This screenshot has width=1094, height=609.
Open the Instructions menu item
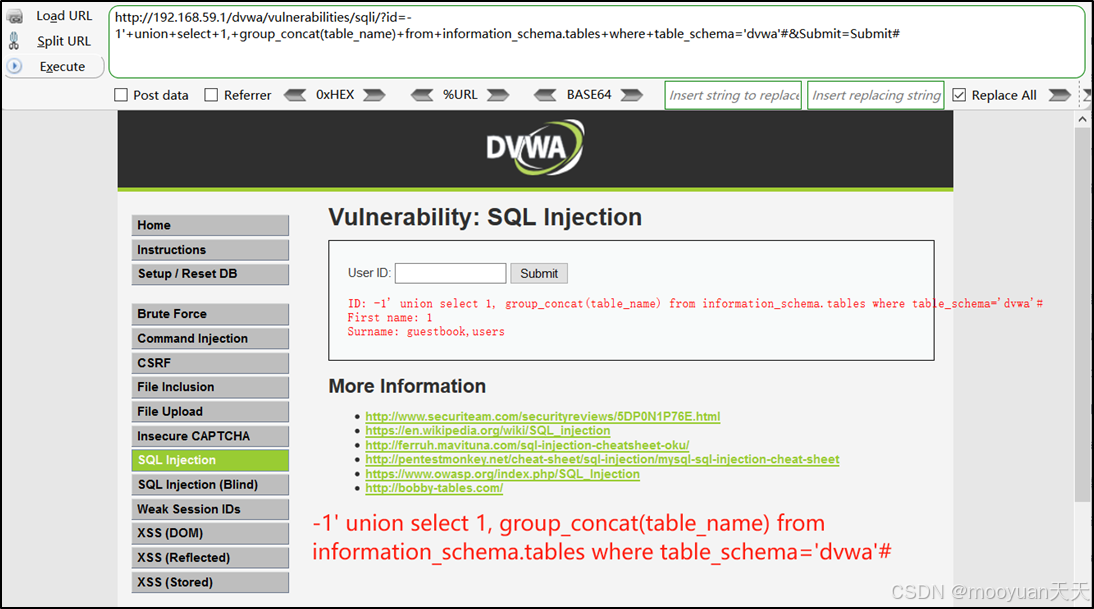(210, 250)
